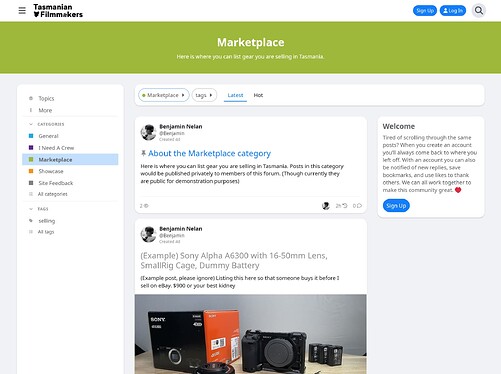The image size is (501, 374).
Task: Click the General category blue square
Action: pos(31,136)
